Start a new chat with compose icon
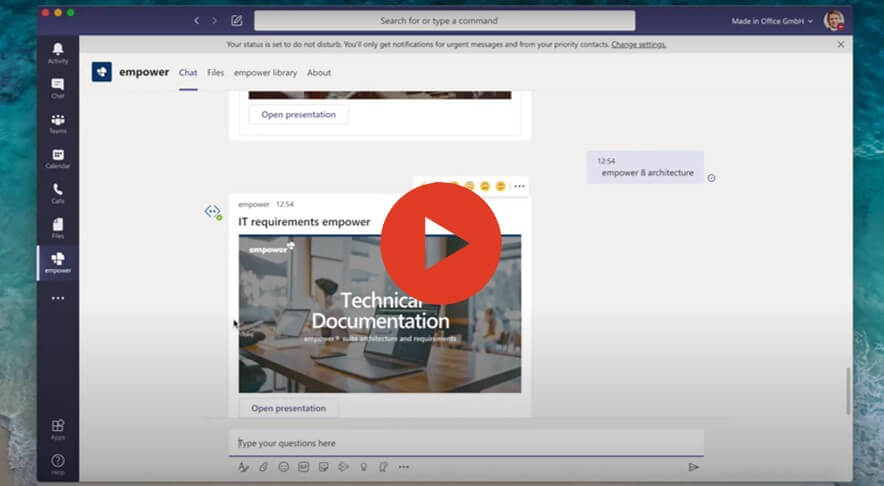884x486 pixels. pyautogui.click(x=237, y=21)
